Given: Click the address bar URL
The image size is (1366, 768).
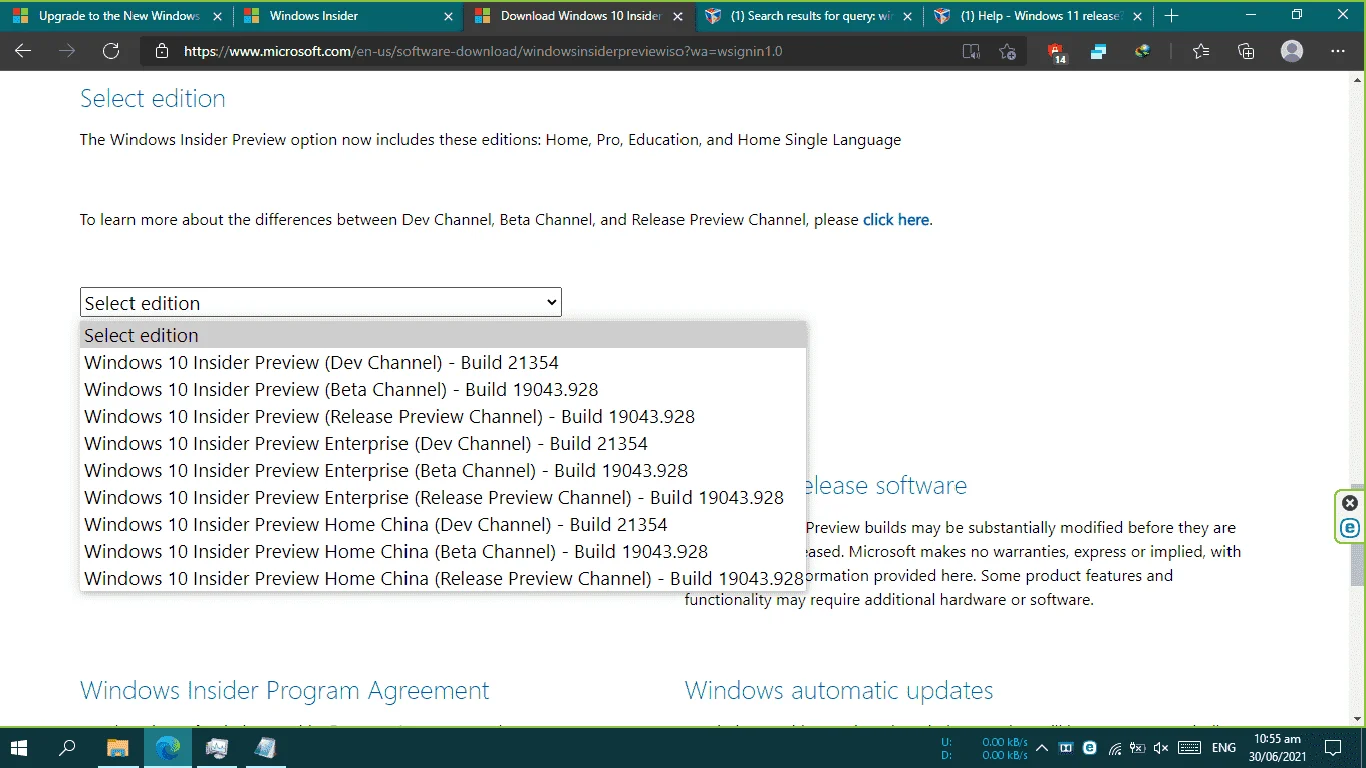Looking at the screenshot, I should coord(483,52).
